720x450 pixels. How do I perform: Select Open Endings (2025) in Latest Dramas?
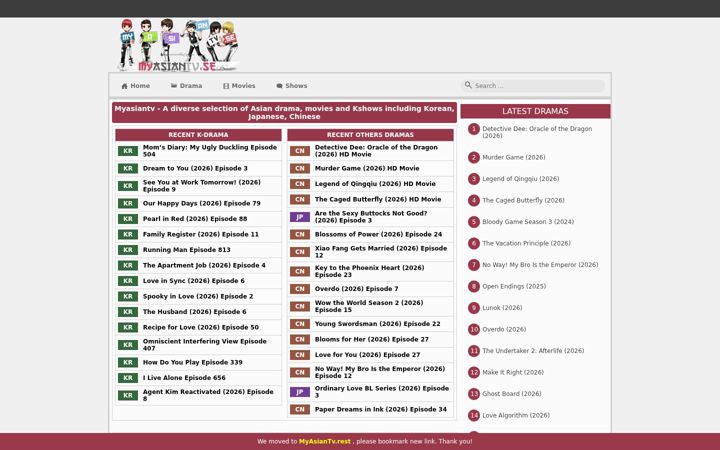(x=514, y=287)
